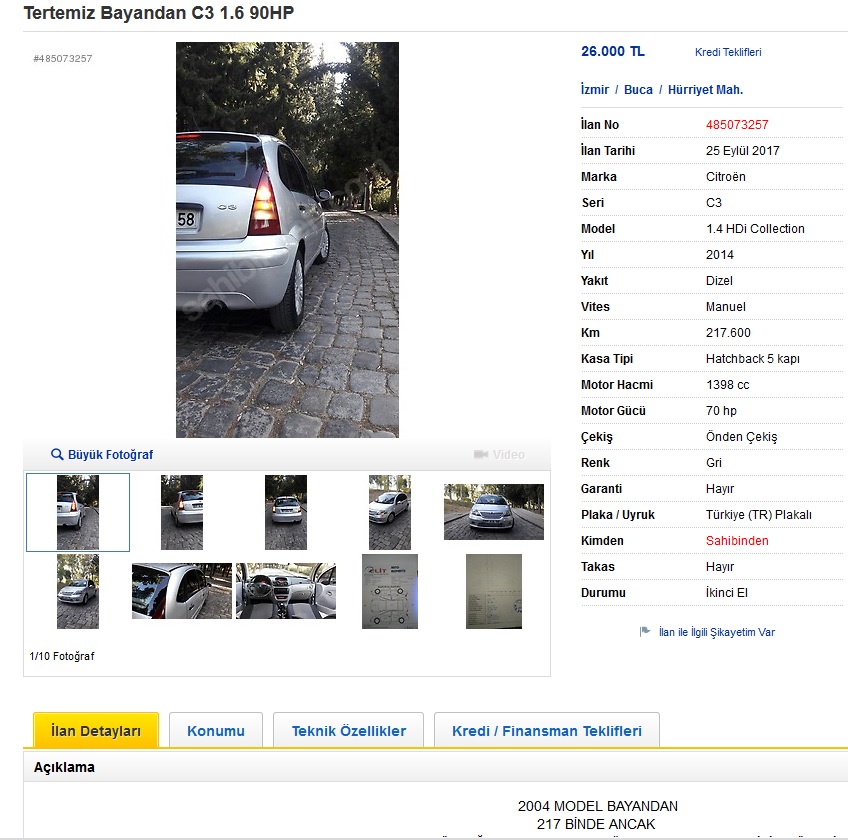Viewport: 848px width, 840px height.
Task: Select the expertise report diagram thumbnail
Action: tap(390, 591)
